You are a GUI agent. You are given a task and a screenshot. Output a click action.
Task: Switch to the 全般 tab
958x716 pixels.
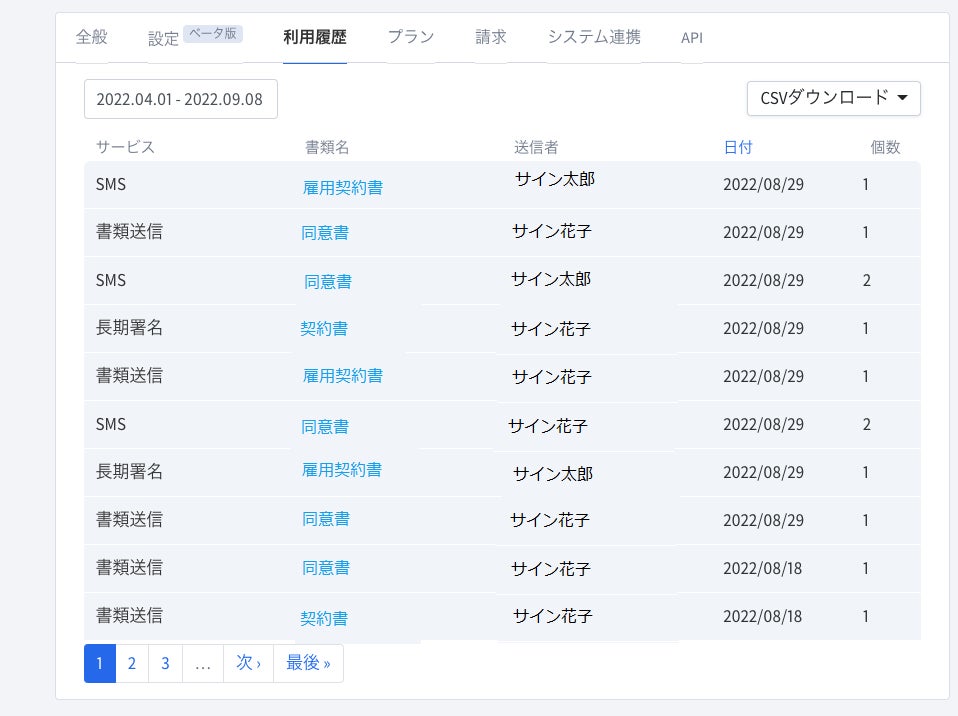pos(92,37)
